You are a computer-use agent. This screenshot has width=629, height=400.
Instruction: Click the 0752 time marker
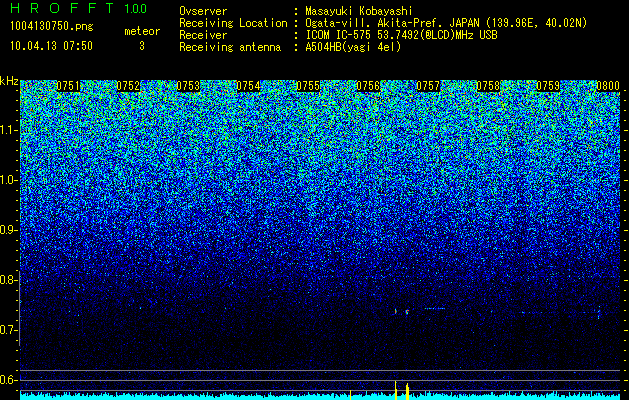128,86
